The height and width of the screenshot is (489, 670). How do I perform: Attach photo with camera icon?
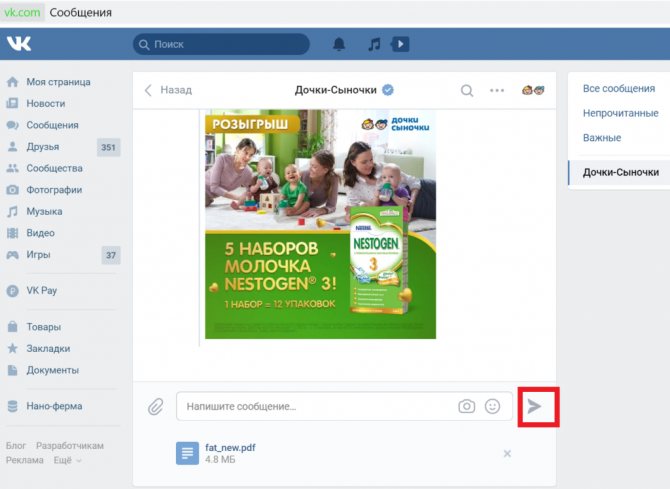click(467, 406)
